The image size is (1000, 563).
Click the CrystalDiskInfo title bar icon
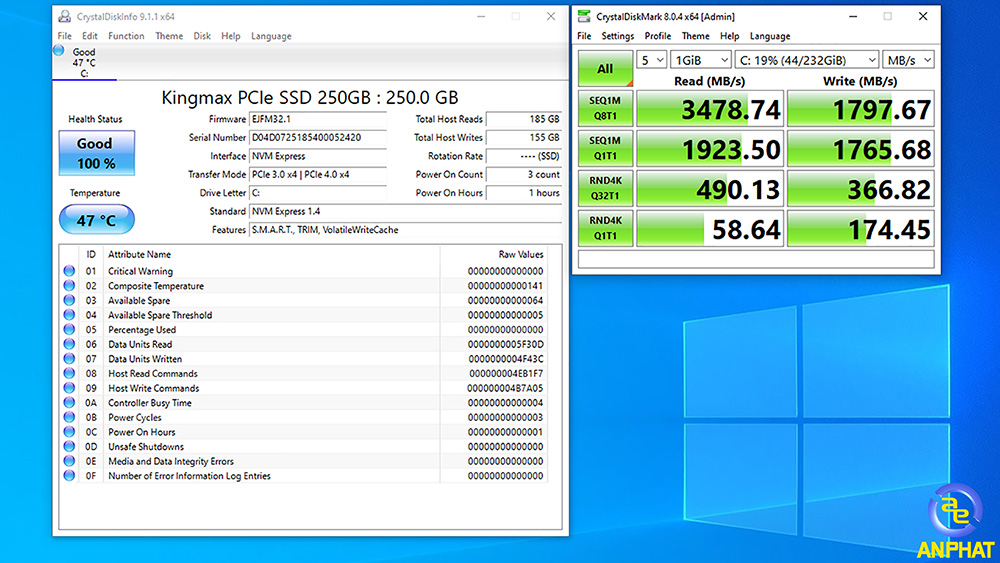[64, 17]
